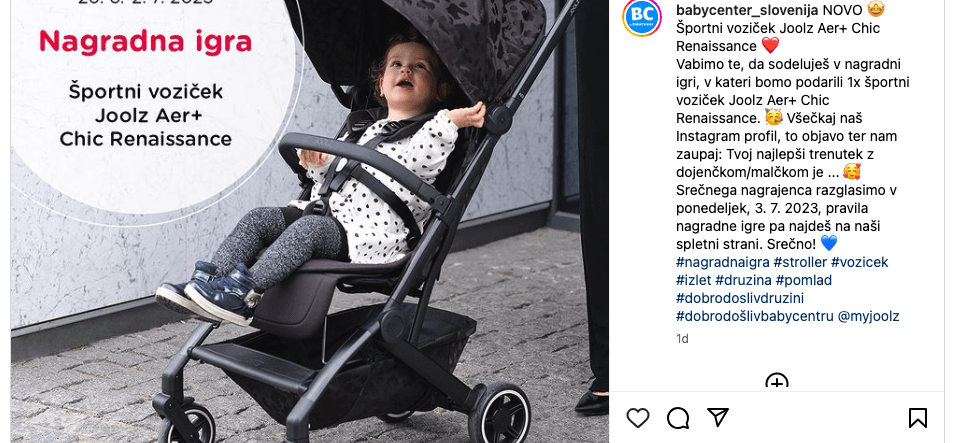
Task: Open #izlet hashtag
Action: 694,281
